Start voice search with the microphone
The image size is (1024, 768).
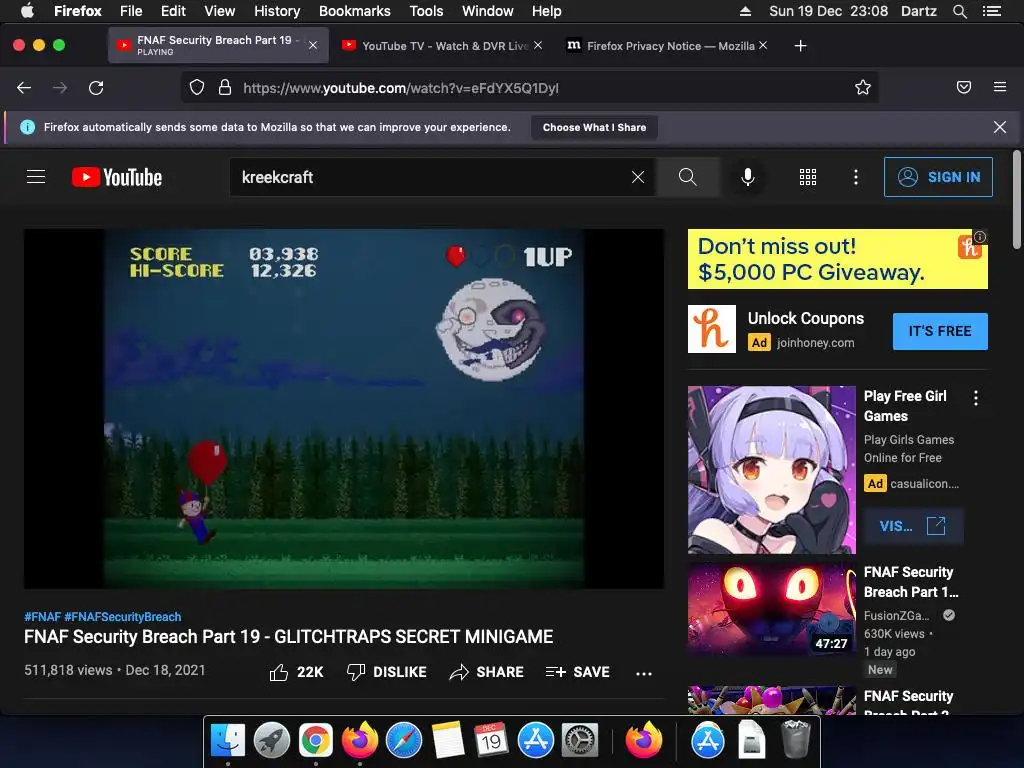(x=748, y=177)
